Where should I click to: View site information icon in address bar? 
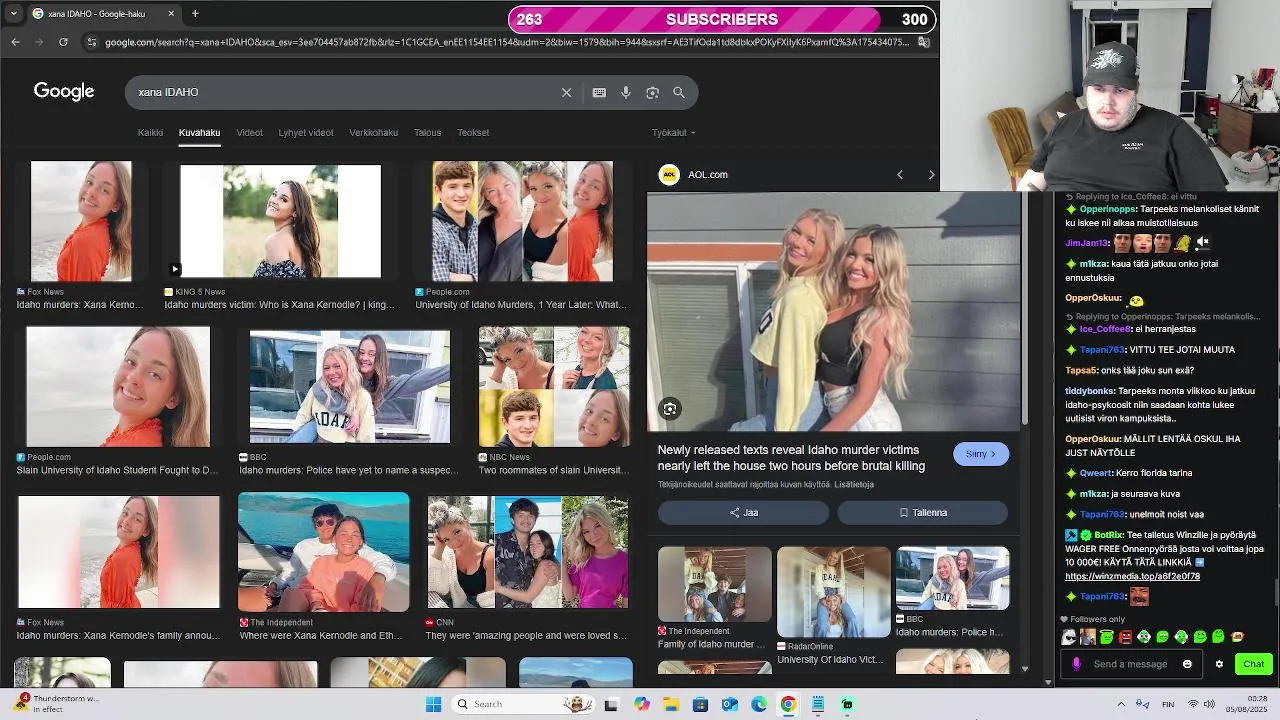tap(92, 42)
